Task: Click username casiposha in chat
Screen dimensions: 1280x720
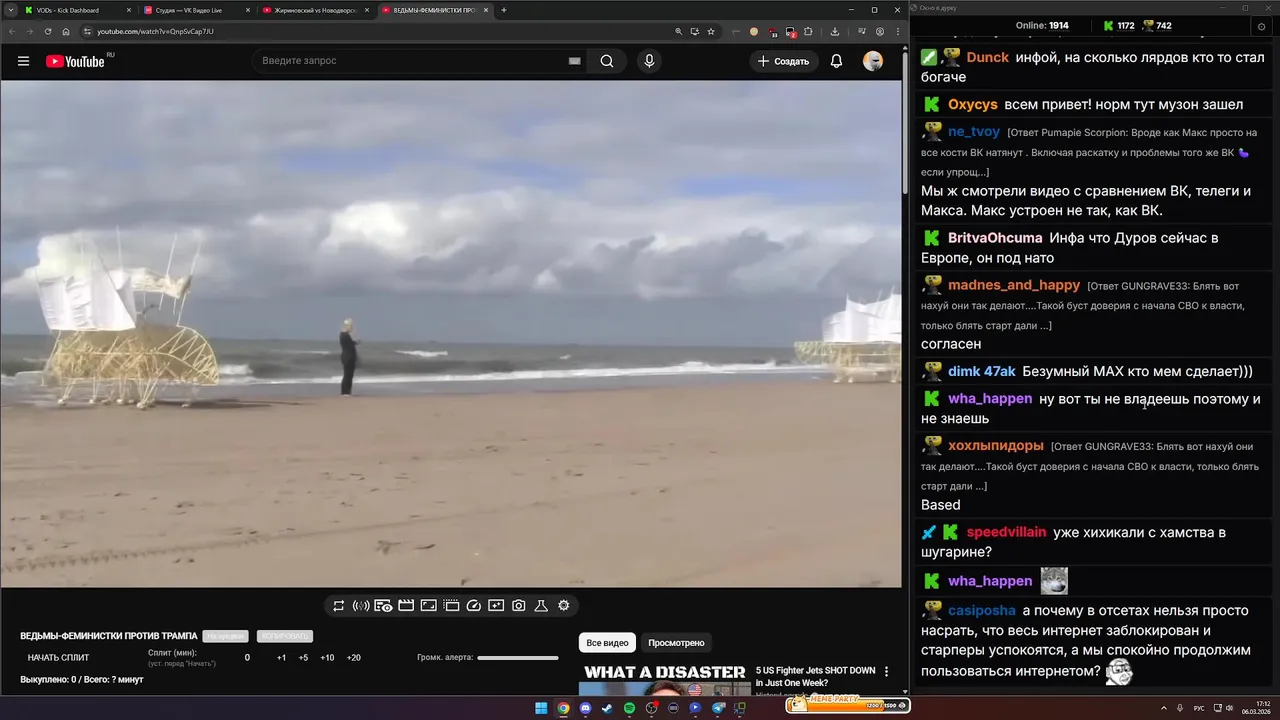Action: pos(981,610)
